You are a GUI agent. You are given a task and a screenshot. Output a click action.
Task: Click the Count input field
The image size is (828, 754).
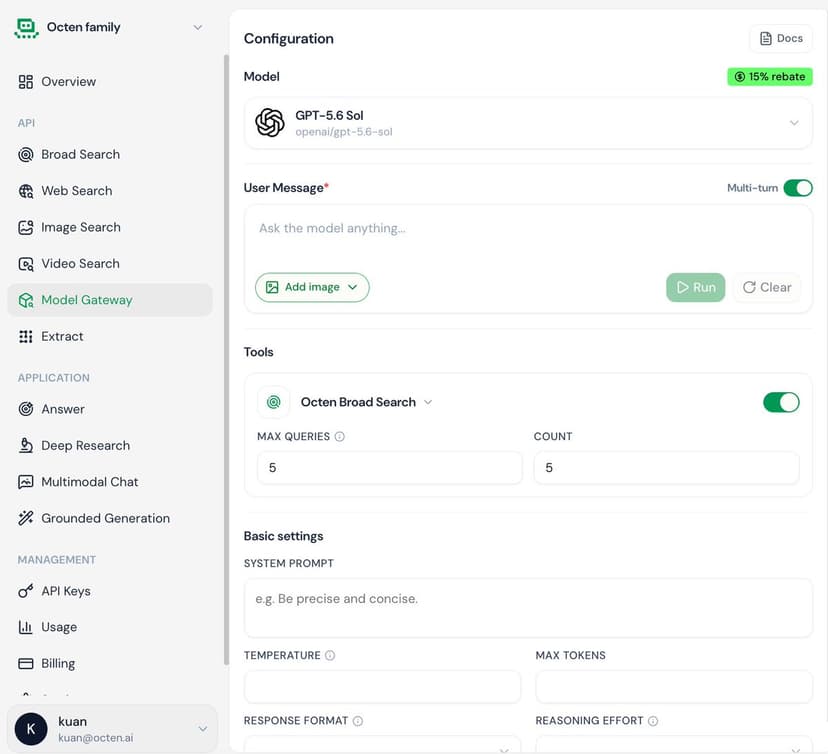[x=666, y=468]
